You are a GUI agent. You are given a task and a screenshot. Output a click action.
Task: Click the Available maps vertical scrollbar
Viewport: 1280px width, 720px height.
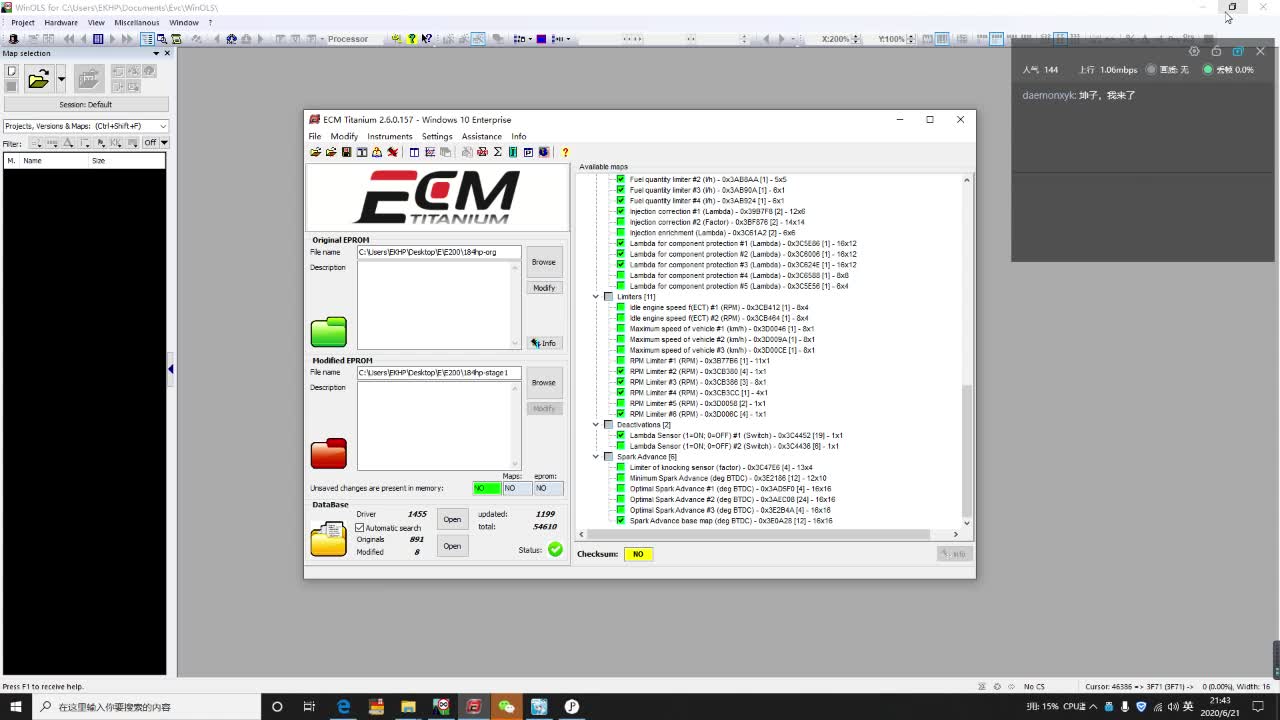coord(966,351)
